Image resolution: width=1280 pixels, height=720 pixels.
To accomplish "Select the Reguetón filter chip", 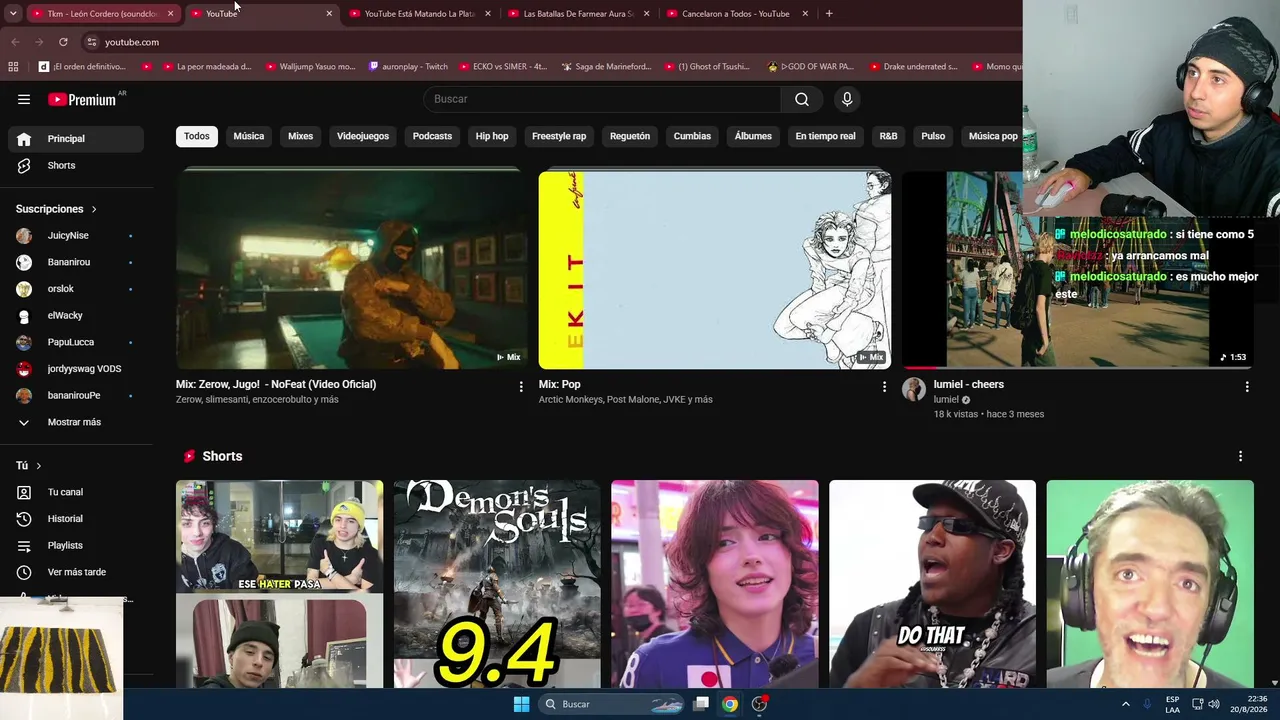I will [630, 136].
